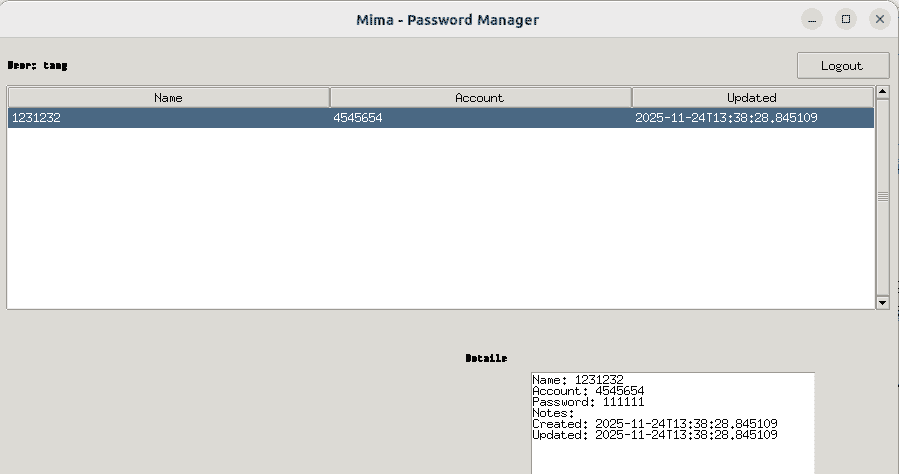Click the User: tang label
This screenshot has width=899, height=474.
tap(37, 66)
